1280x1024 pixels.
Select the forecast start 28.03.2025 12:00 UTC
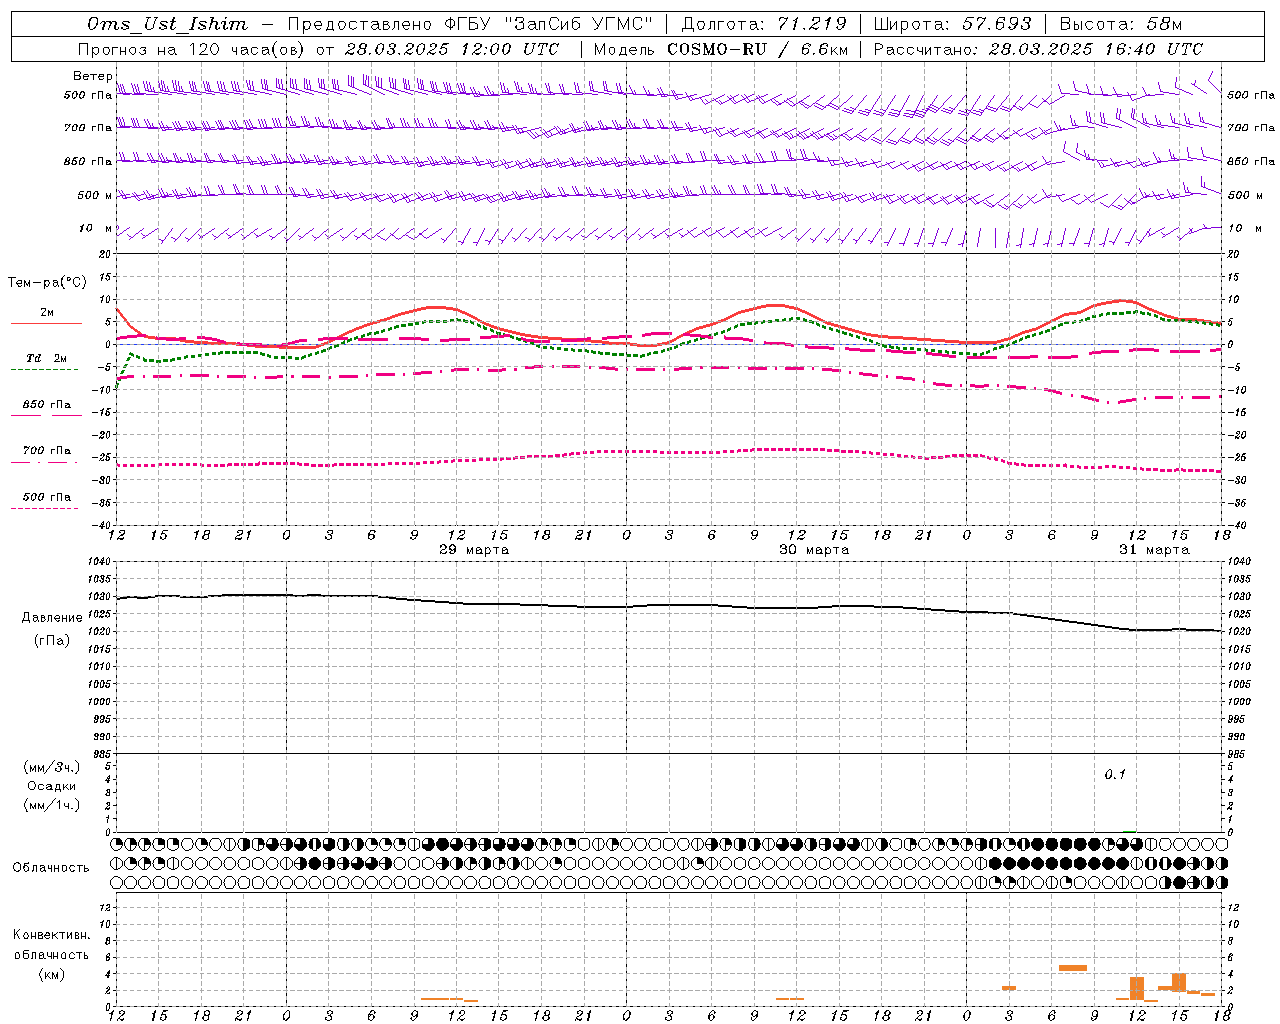coord(452,49)
